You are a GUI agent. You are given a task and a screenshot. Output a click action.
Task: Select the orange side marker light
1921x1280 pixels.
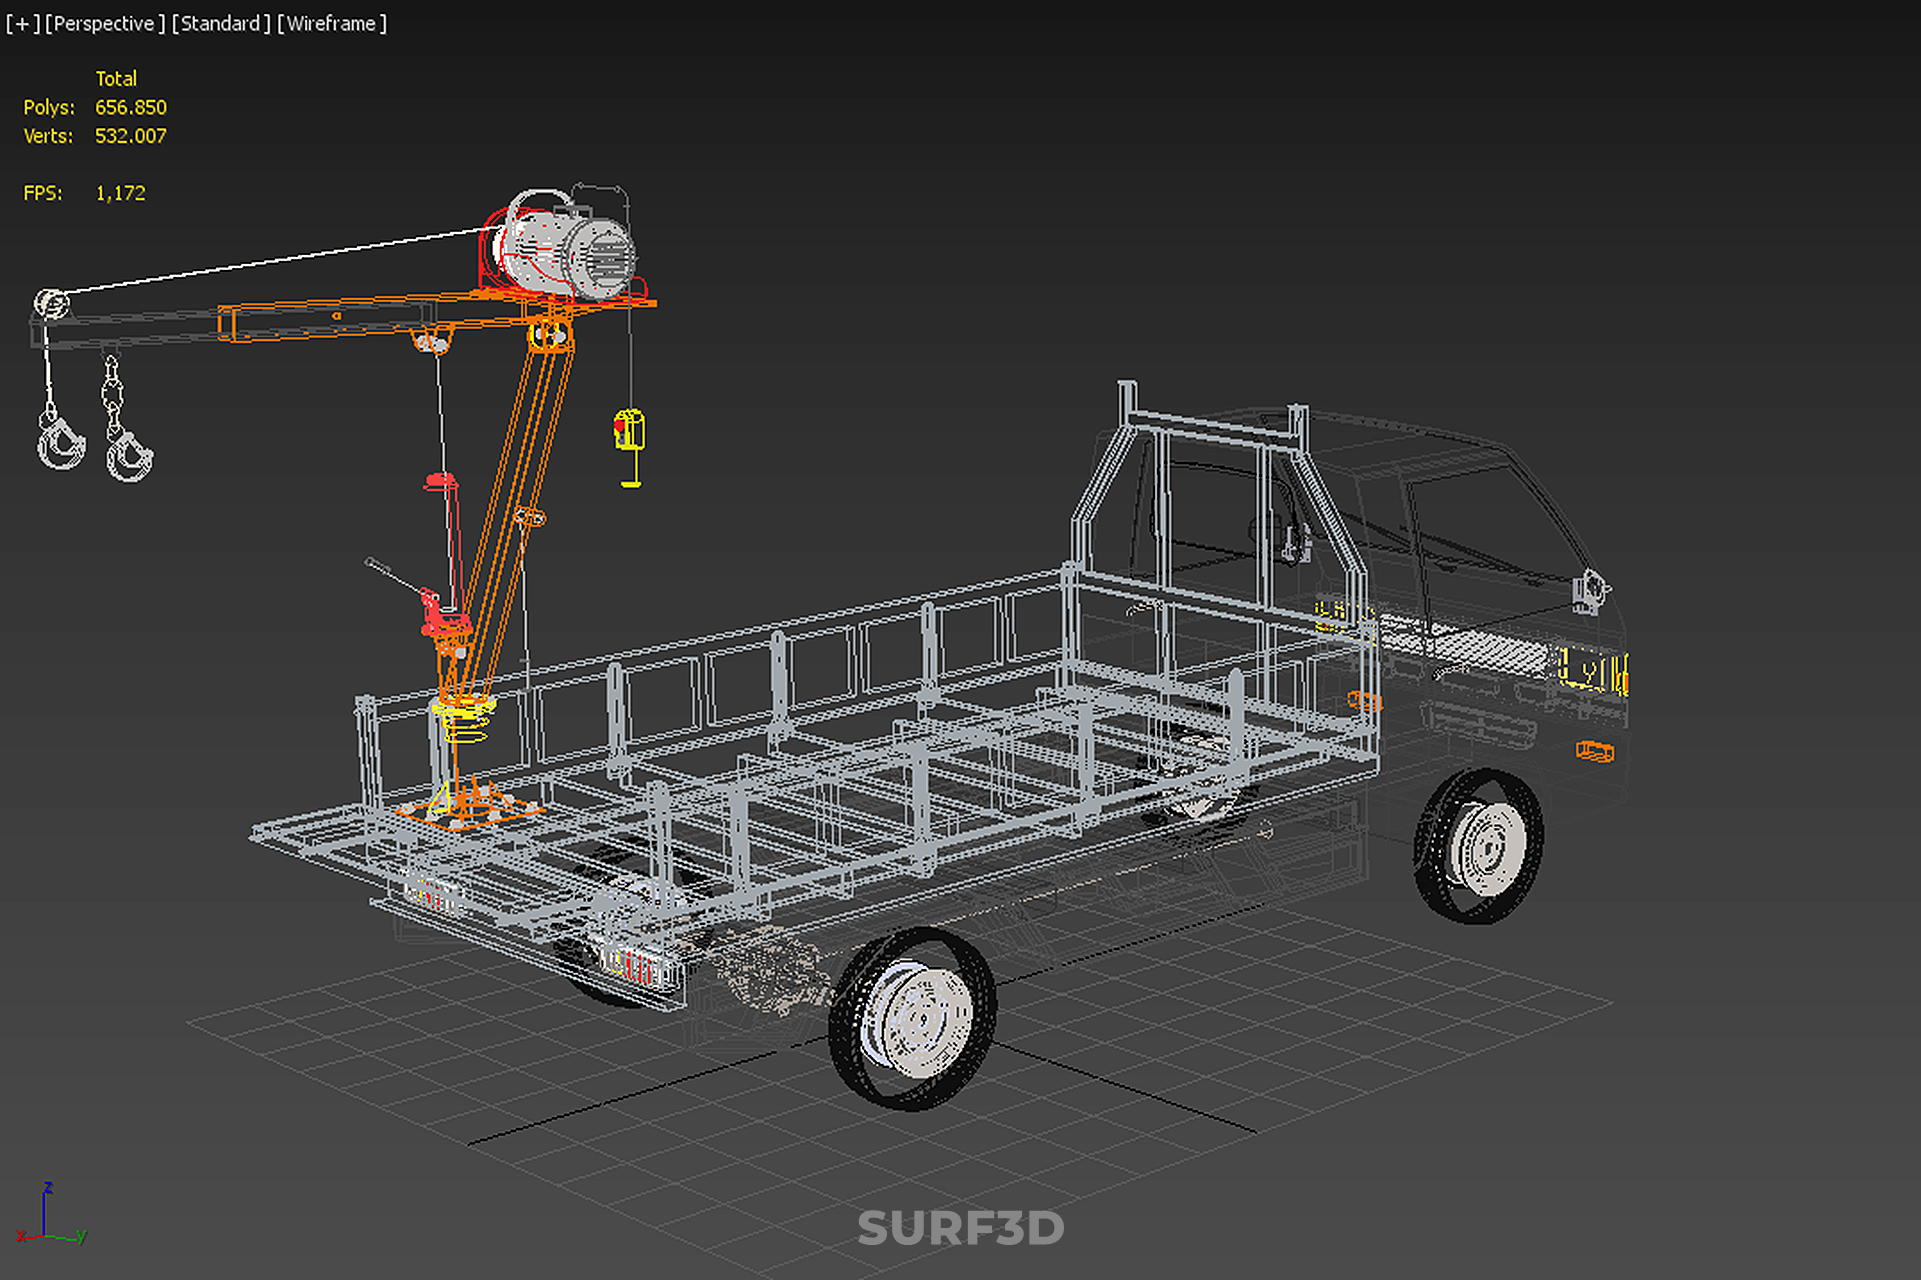(x=1594, y=750)
